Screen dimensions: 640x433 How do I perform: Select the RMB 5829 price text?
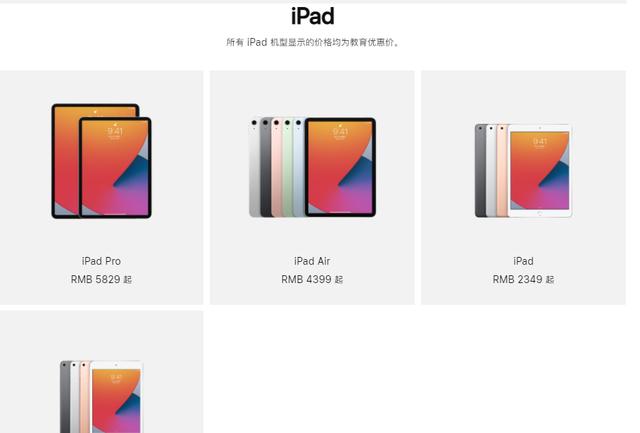[101, 280]
